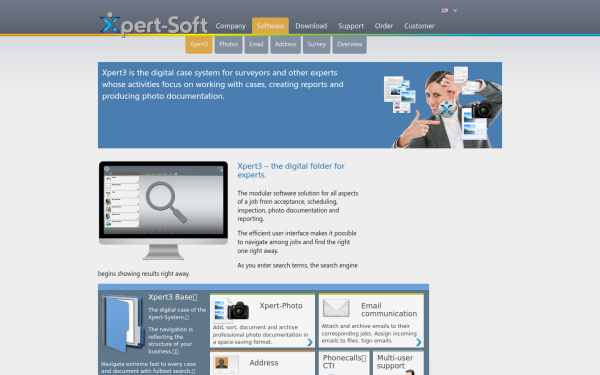Viewport: 600px width, 375px height.
Task: Click the text 'begins showing results right away.'
Action: (x=144, y=274)
